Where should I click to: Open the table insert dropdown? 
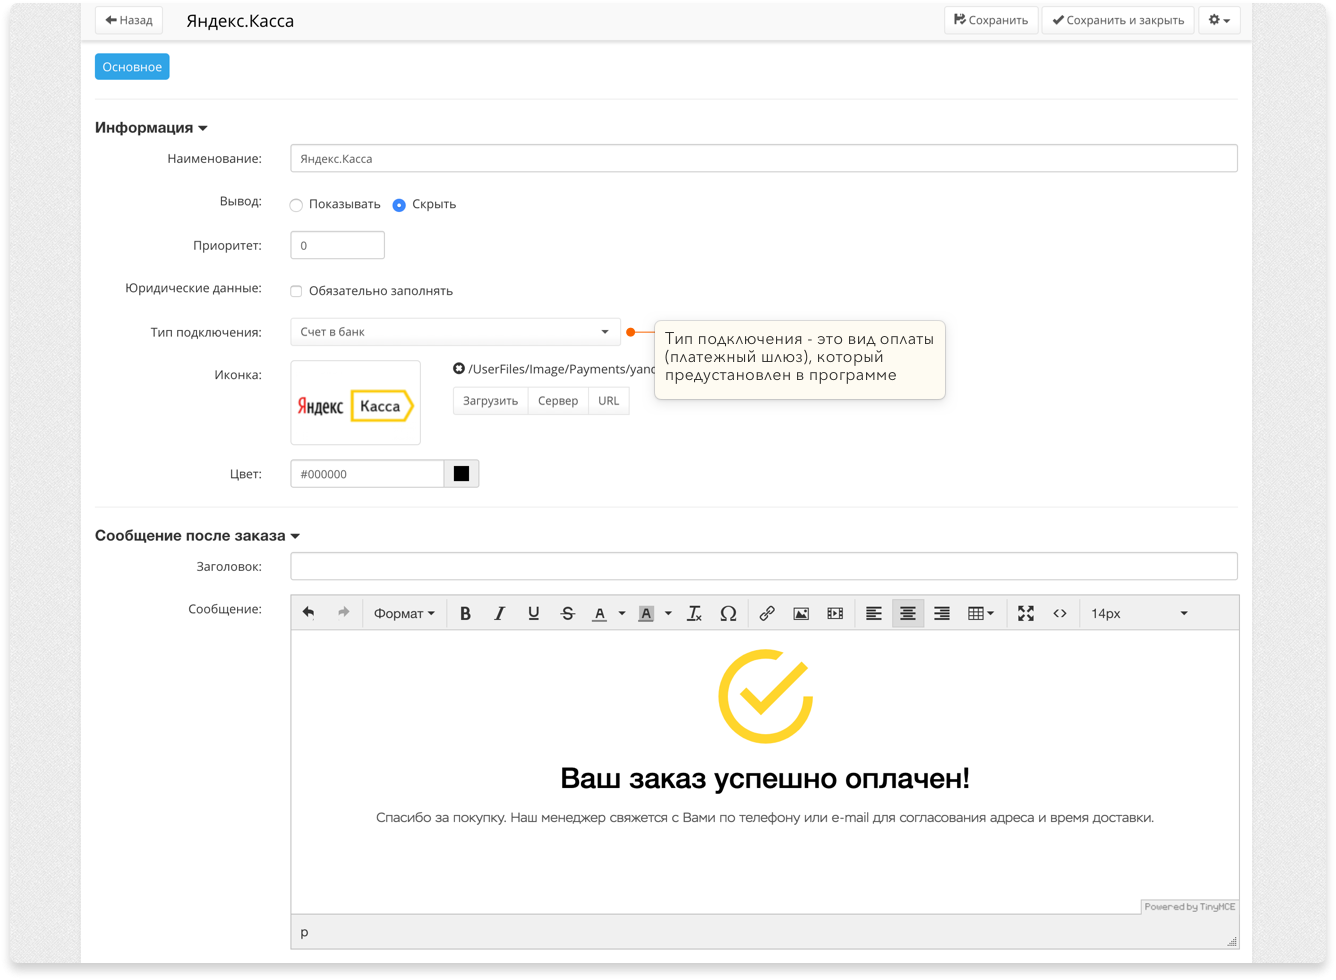point(980,613)
